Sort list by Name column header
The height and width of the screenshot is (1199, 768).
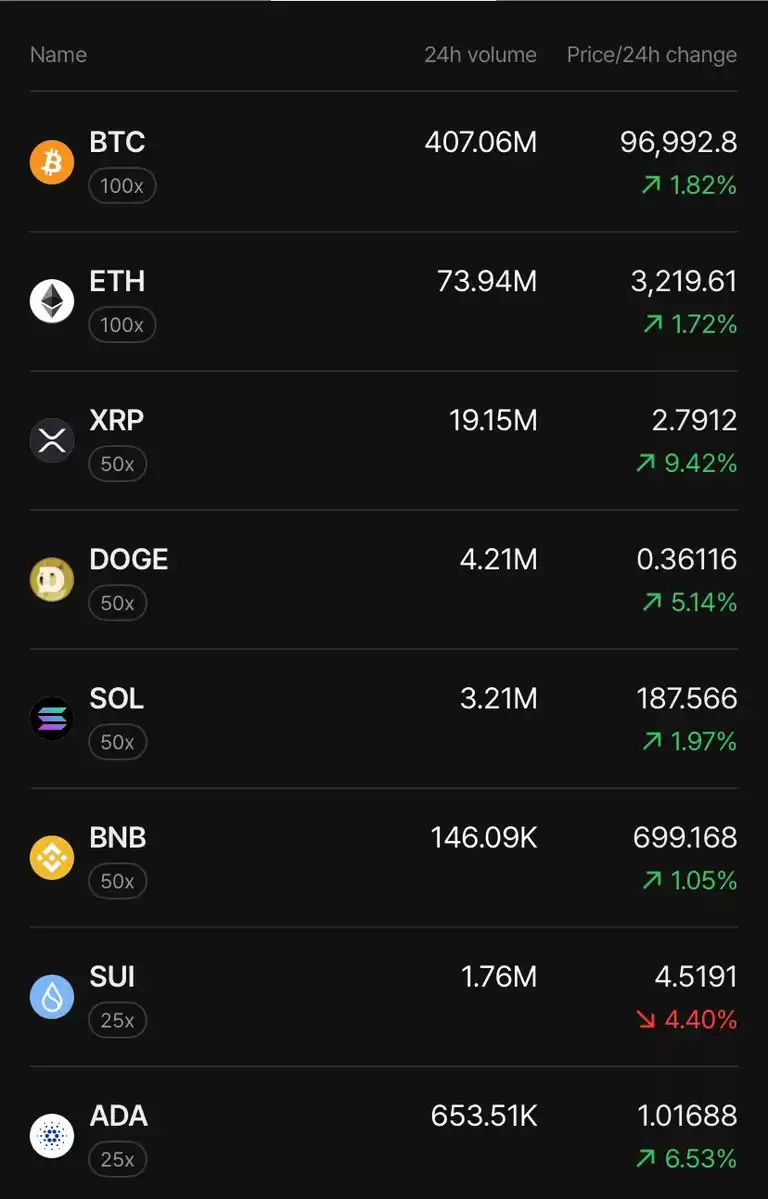tap(58, 55)
